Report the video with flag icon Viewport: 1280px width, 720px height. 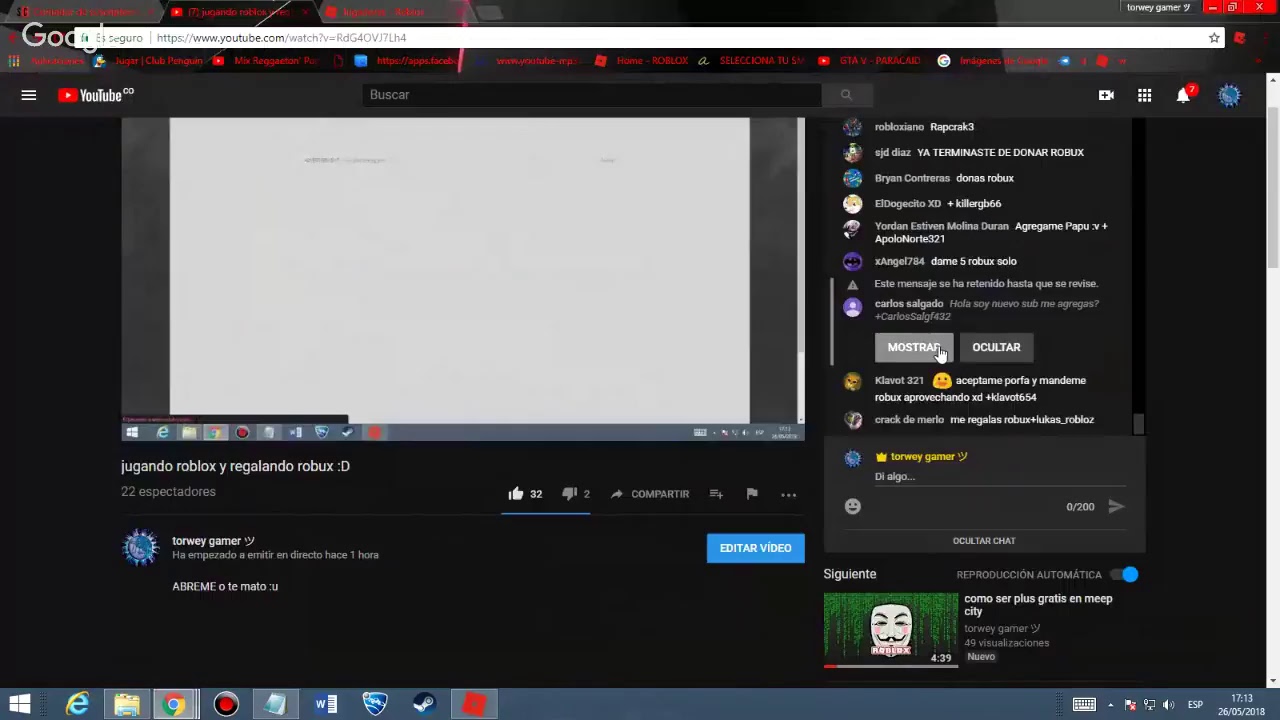[752, 494]
